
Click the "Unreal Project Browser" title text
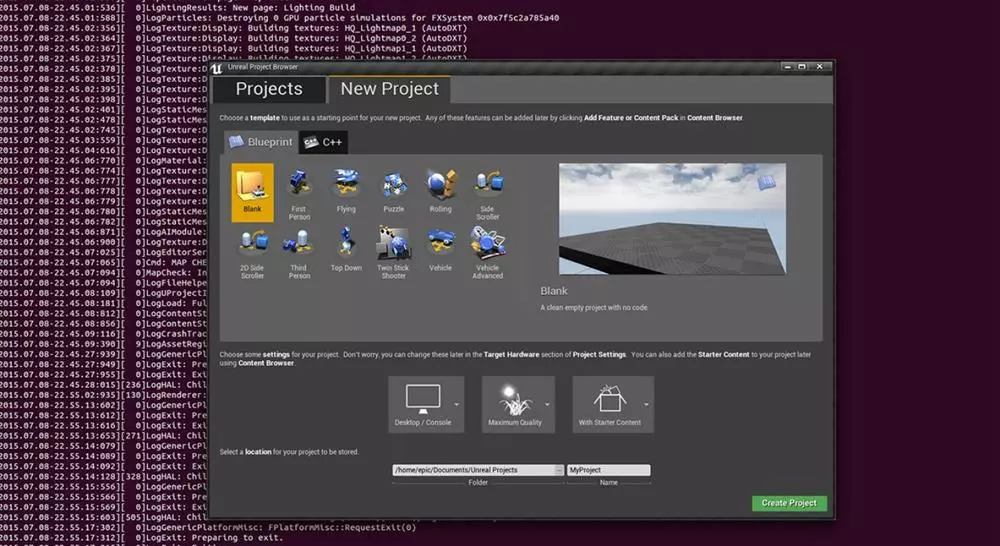[263, 67]
